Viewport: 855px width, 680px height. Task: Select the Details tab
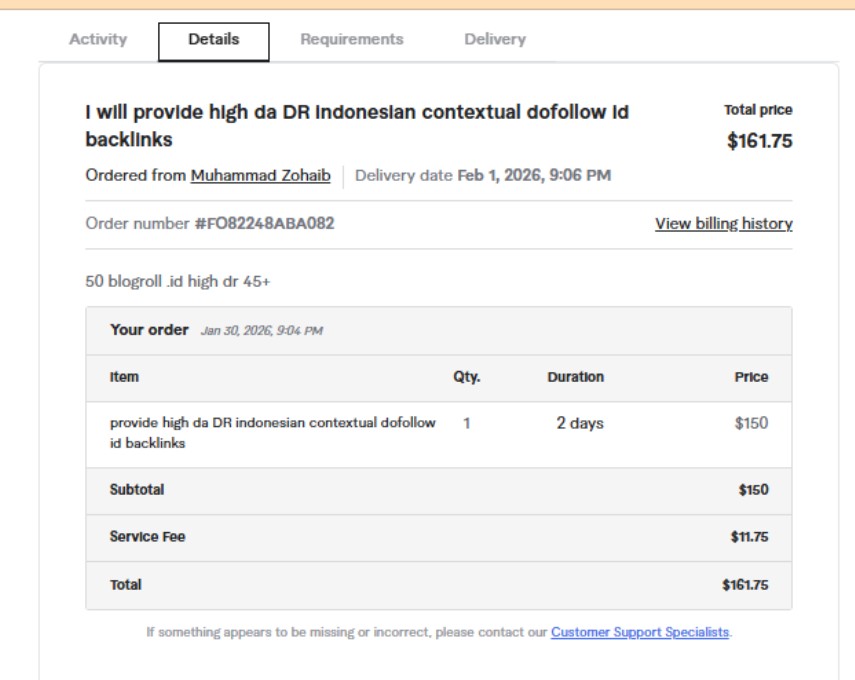pyautogui.click(x=214, y=41)
